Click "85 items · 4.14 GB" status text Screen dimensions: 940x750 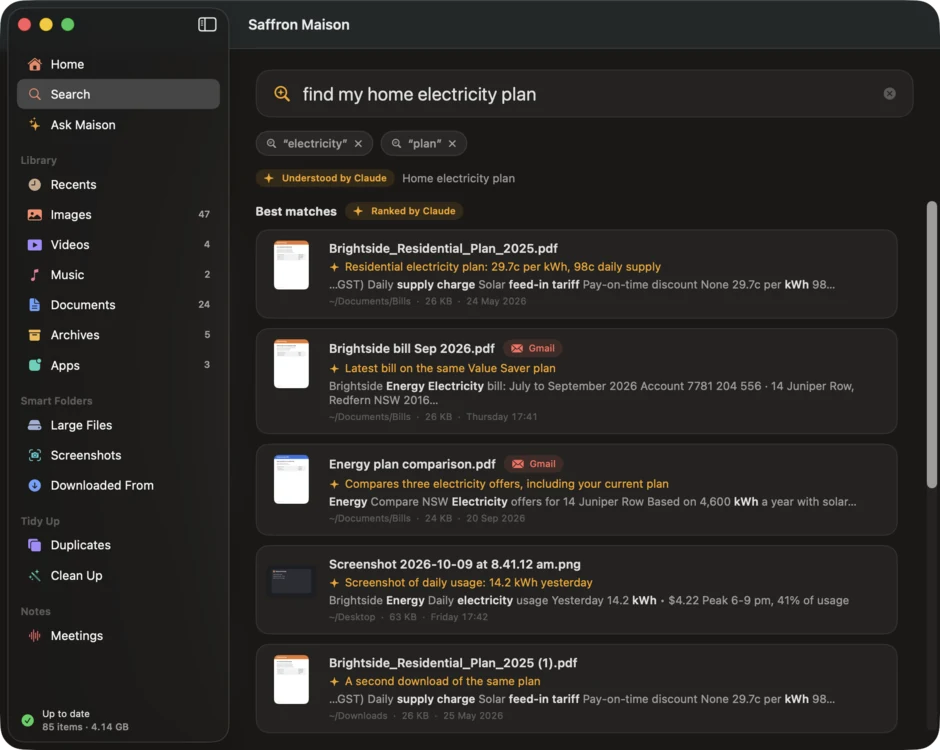[x=85, y=727]
